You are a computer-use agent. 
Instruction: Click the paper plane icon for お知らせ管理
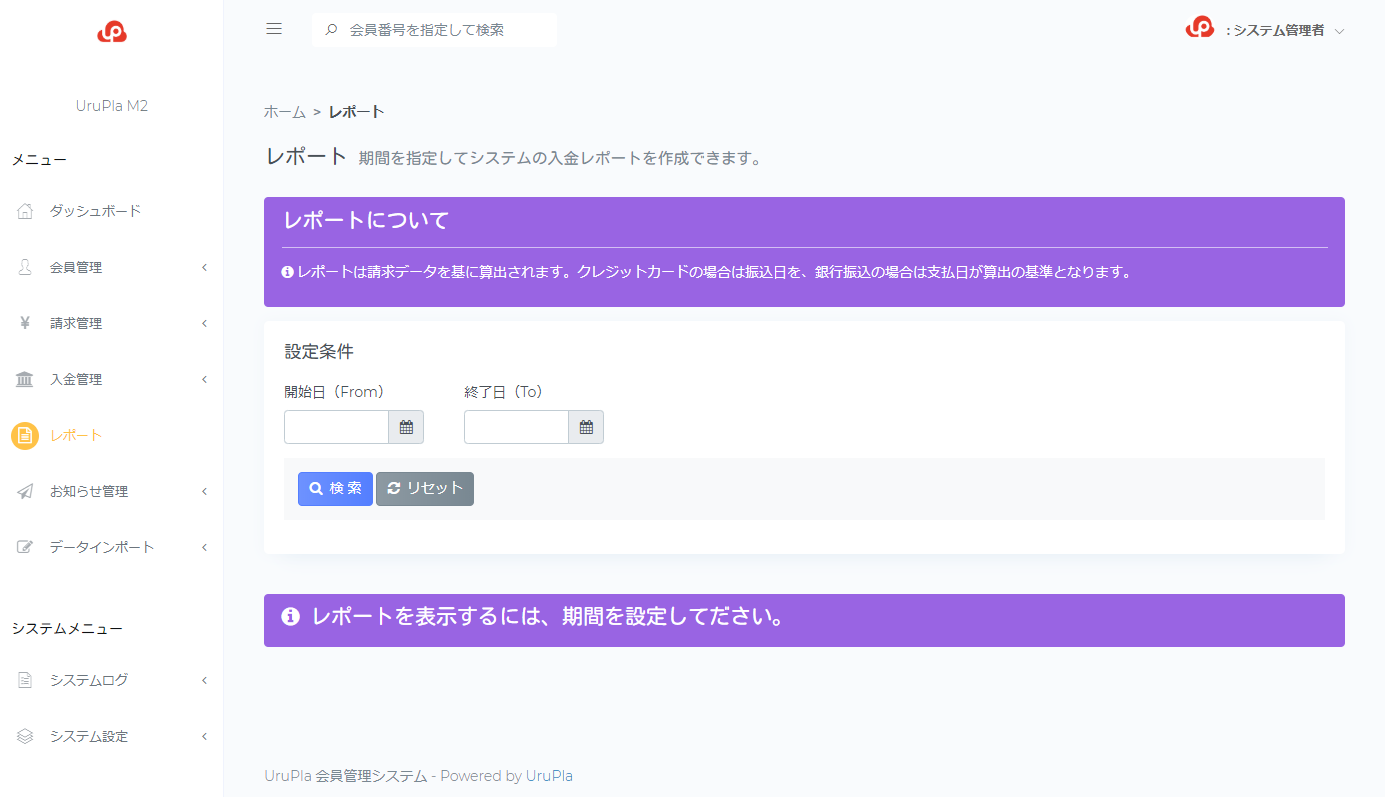click(x=25, y=491)
